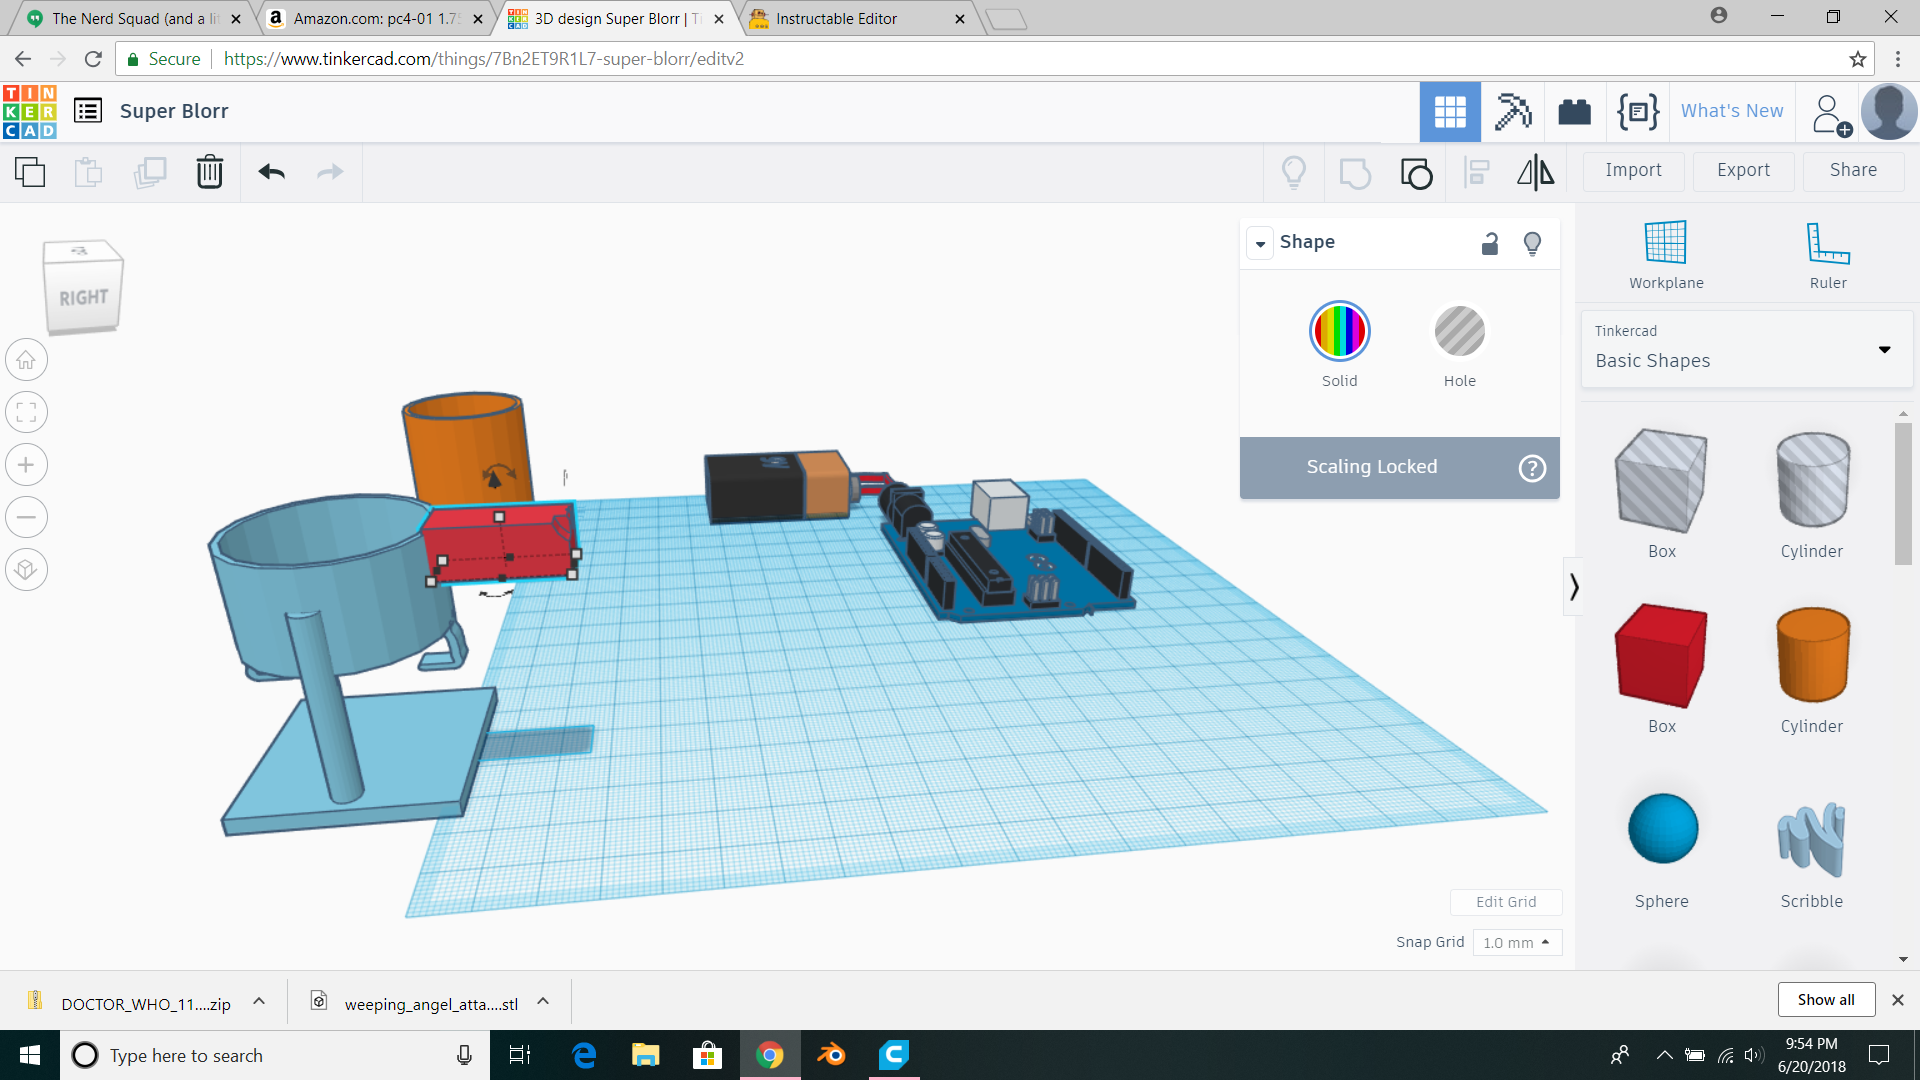The width and height of the screenshot is (1920, 1080).
Task: Click the shapes panel scrollbar
Action: click(x=1903, y=494)
